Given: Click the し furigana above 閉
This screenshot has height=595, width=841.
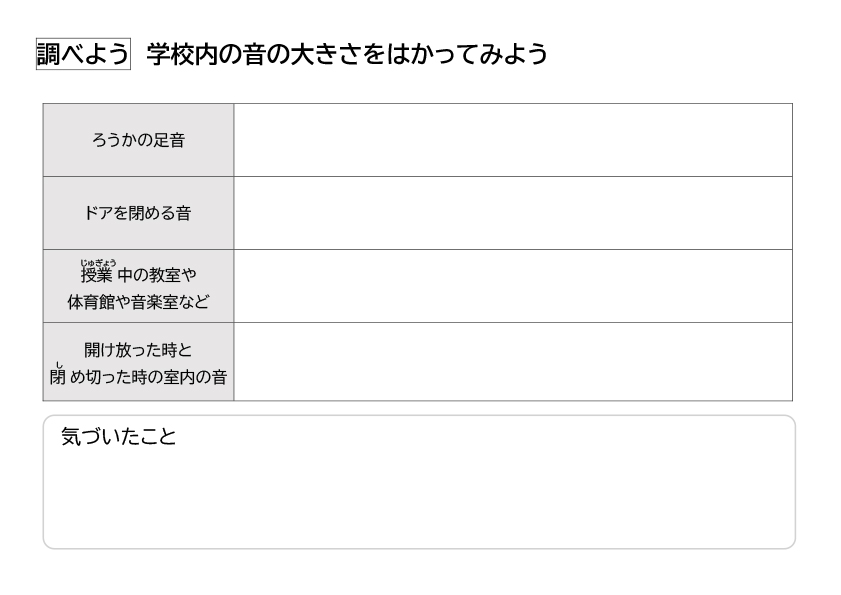Looking at the screenshot, I should point(59,365).
